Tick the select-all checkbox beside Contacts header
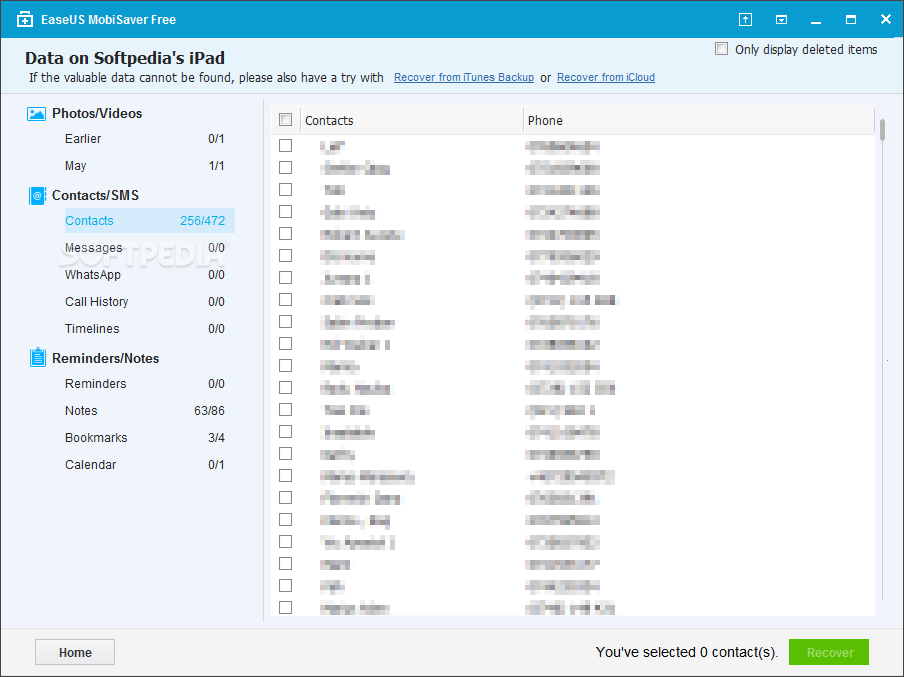This screenshot has height=677, width=904. click(285, 120)
